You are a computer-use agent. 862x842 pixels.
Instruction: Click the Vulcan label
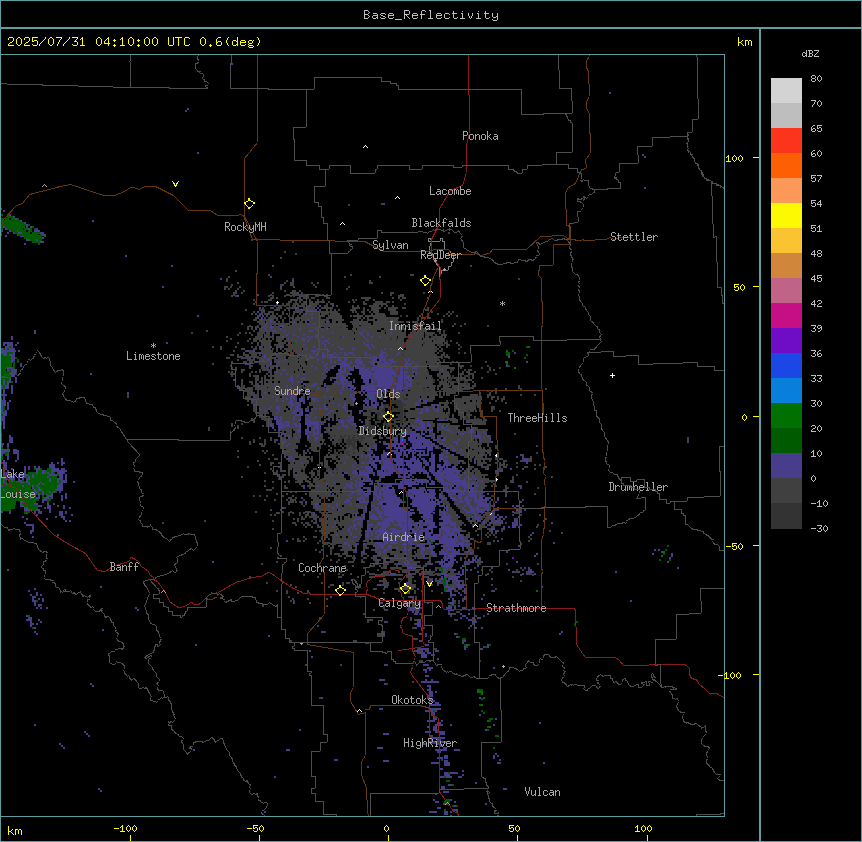point(542,792)
